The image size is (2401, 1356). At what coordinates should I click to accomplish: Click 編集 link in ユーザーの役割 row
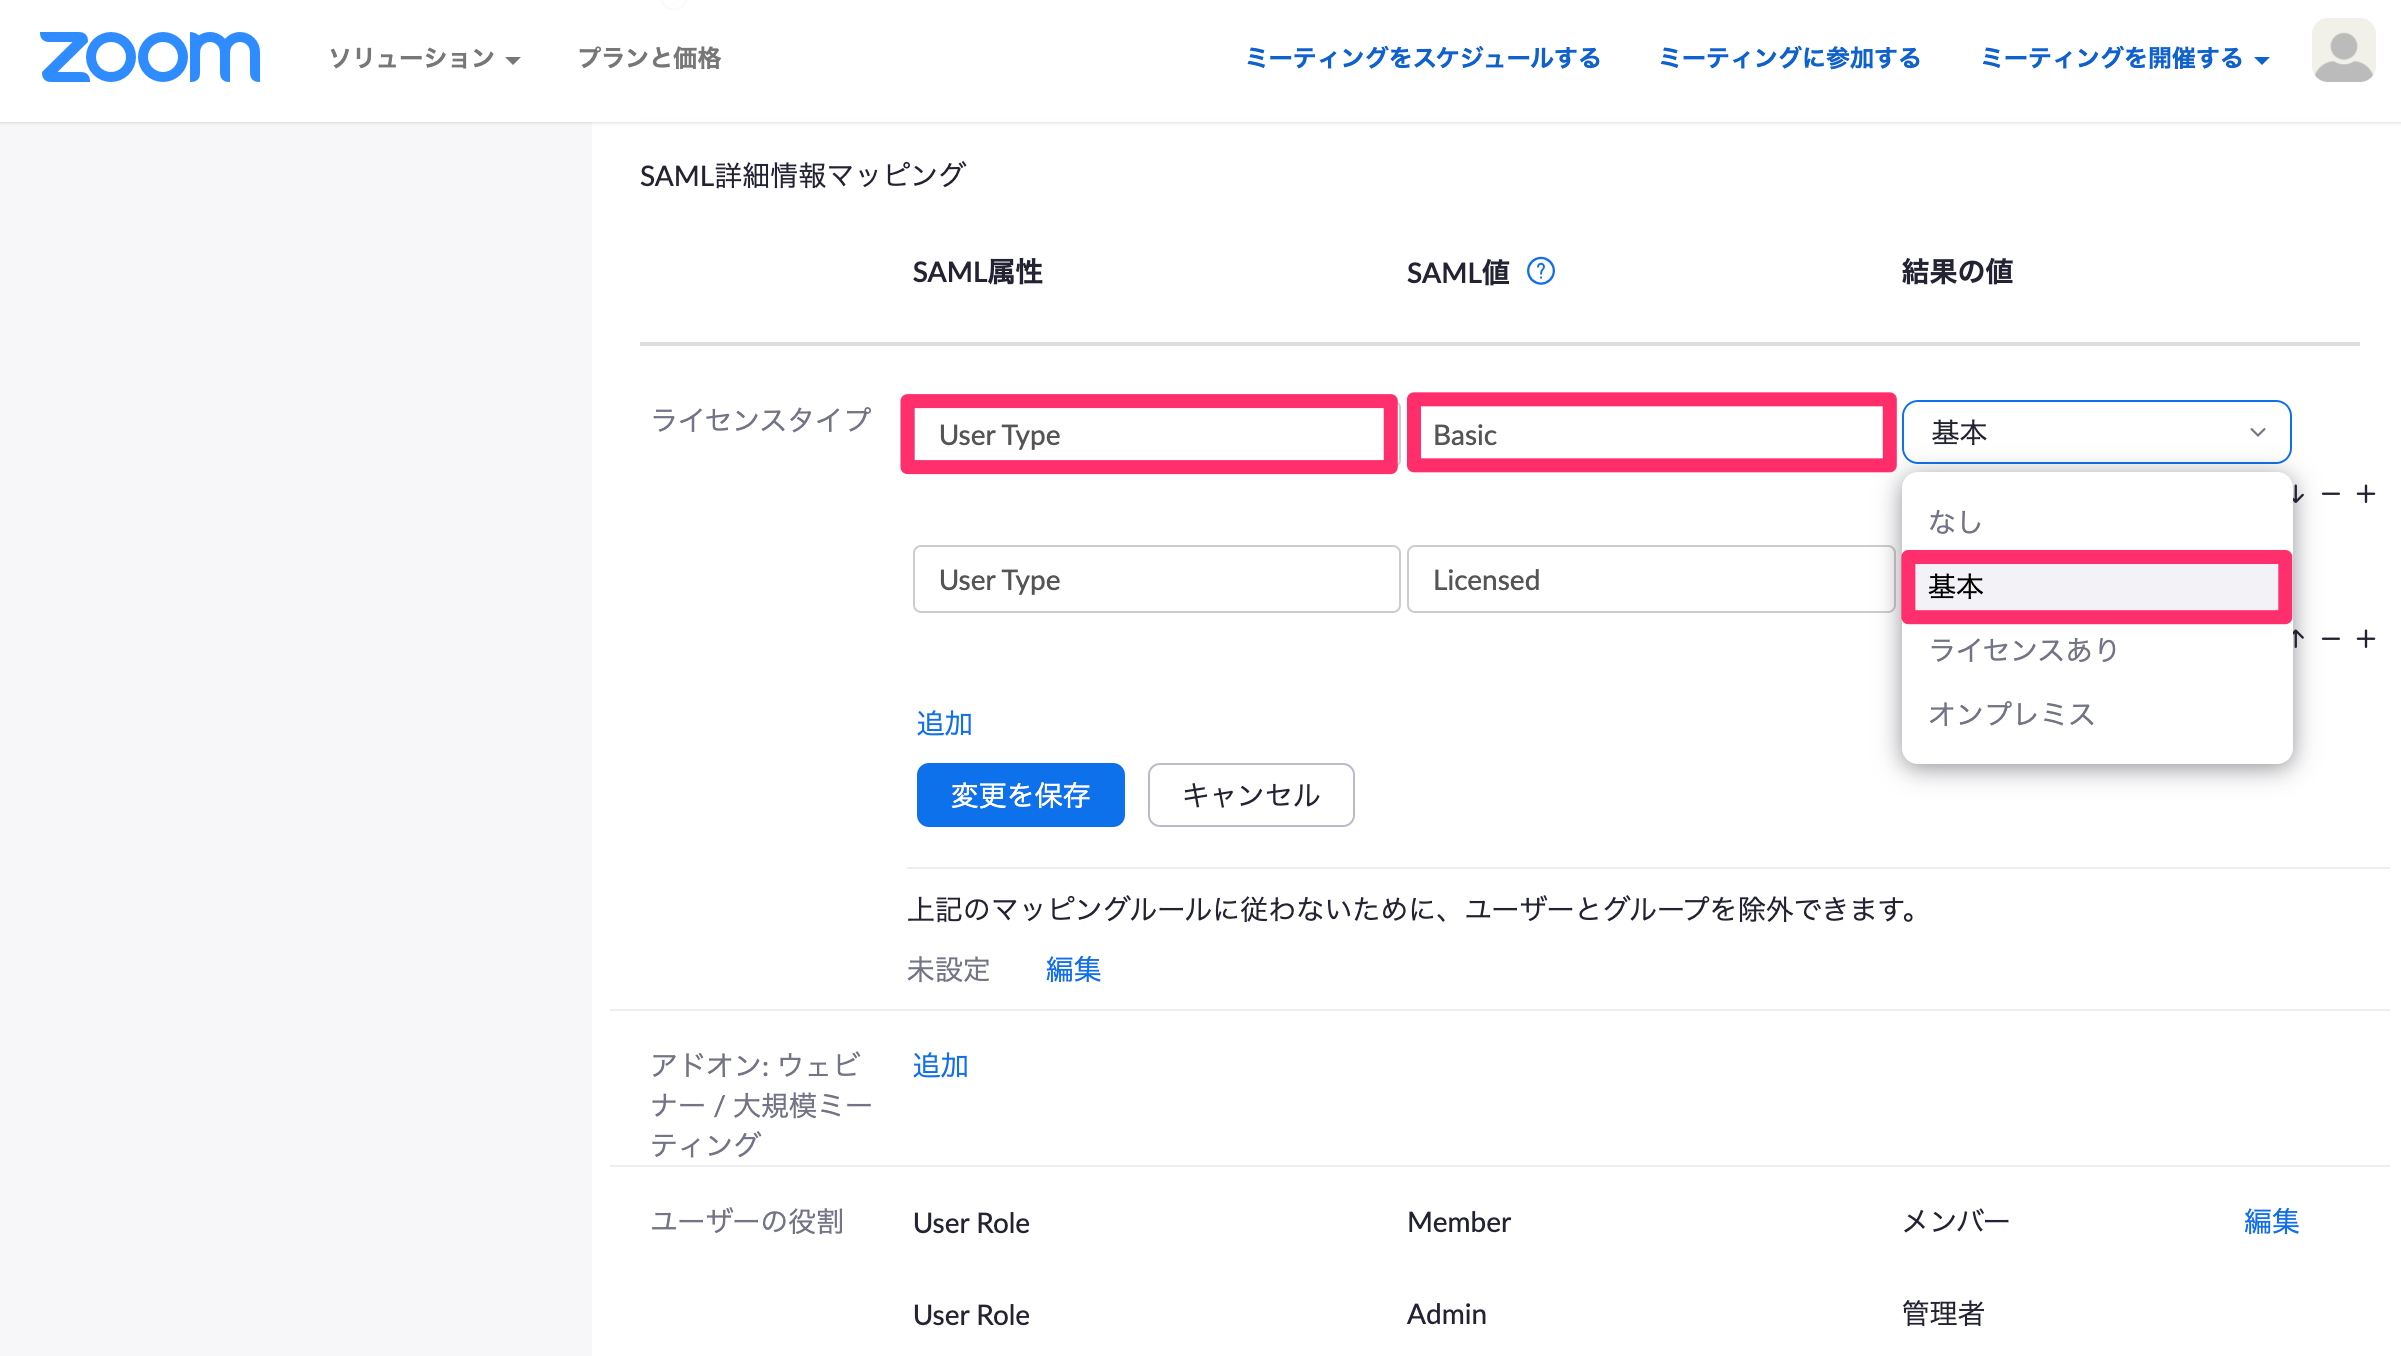pos(2271,1221)
